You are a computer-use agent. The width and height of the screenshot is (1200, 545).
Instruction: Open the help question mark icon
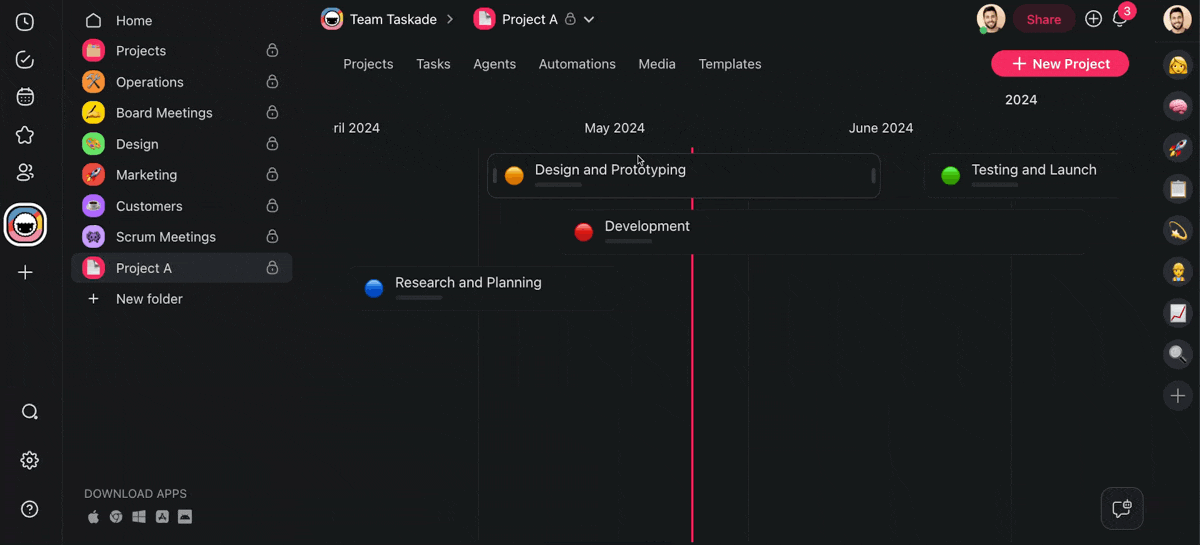[29, 509]
